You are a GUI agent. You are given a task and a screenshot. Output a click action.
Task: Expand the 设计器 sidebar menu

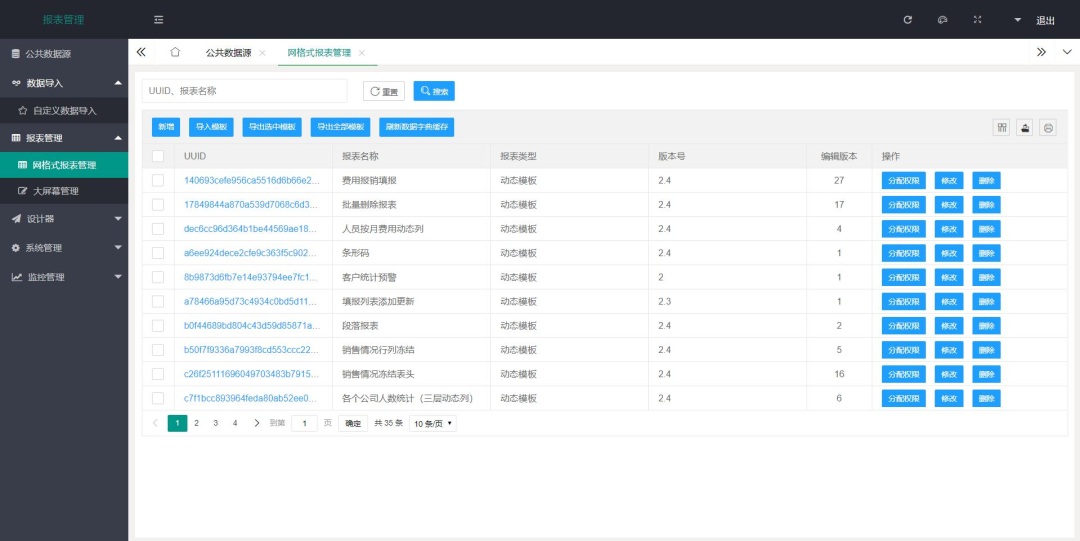(x=64, y=218)
